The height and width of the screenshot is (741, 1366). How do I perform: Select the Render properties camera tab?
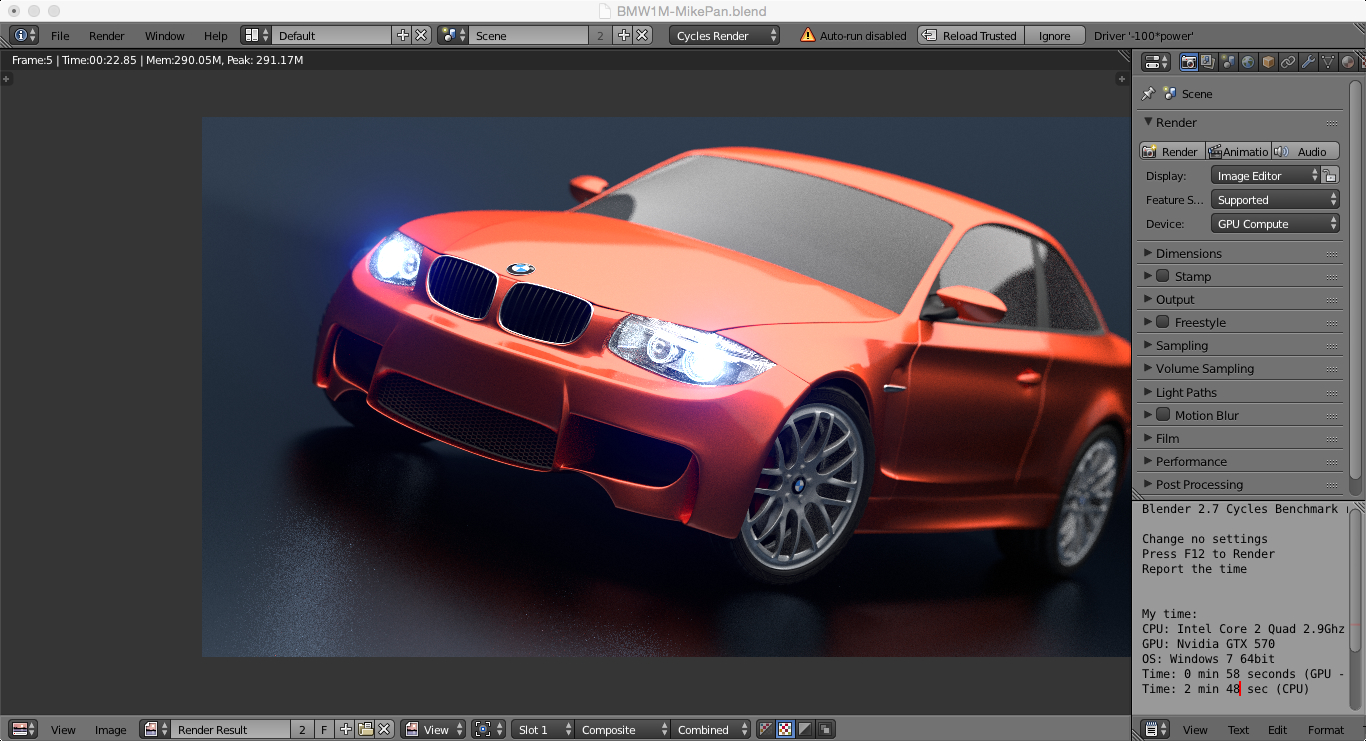[x=1188, y=62]
